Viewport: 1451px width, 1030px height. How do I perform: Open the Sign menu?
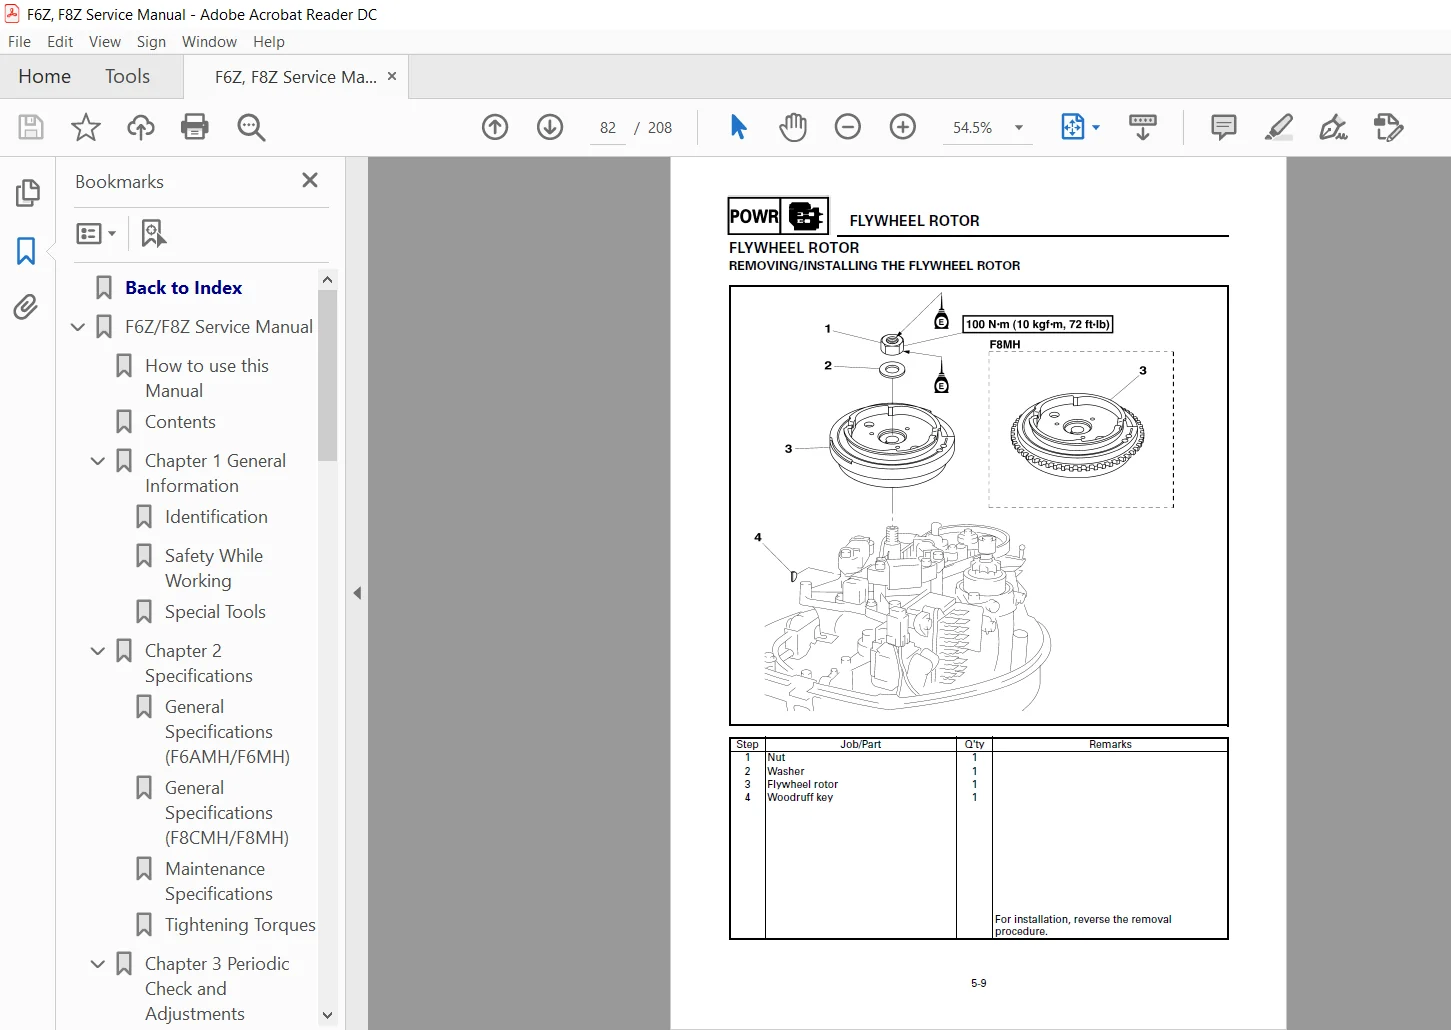151,42
